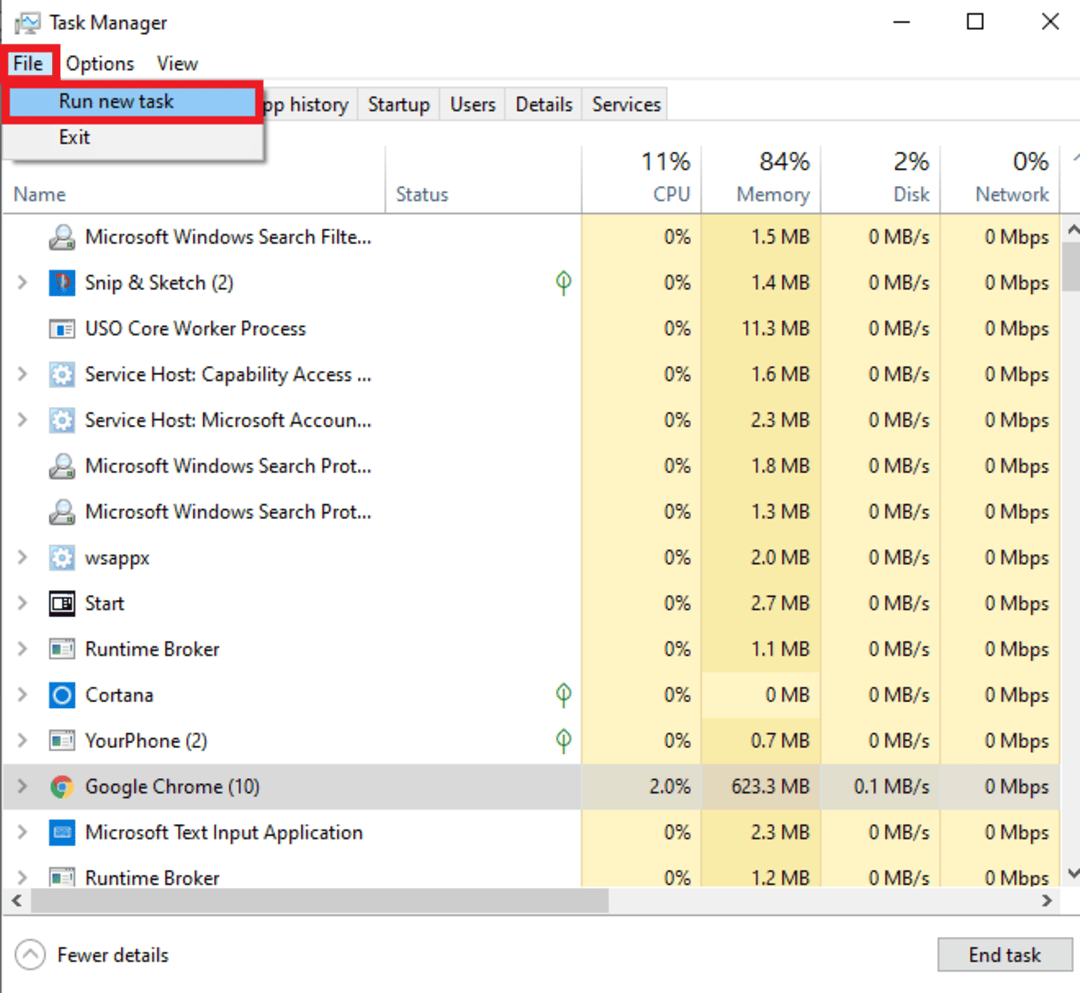The width and height of the screenshot is (1080, 993).
Task: Expand the Google Chrome (10) group
Action: [22, 786]
